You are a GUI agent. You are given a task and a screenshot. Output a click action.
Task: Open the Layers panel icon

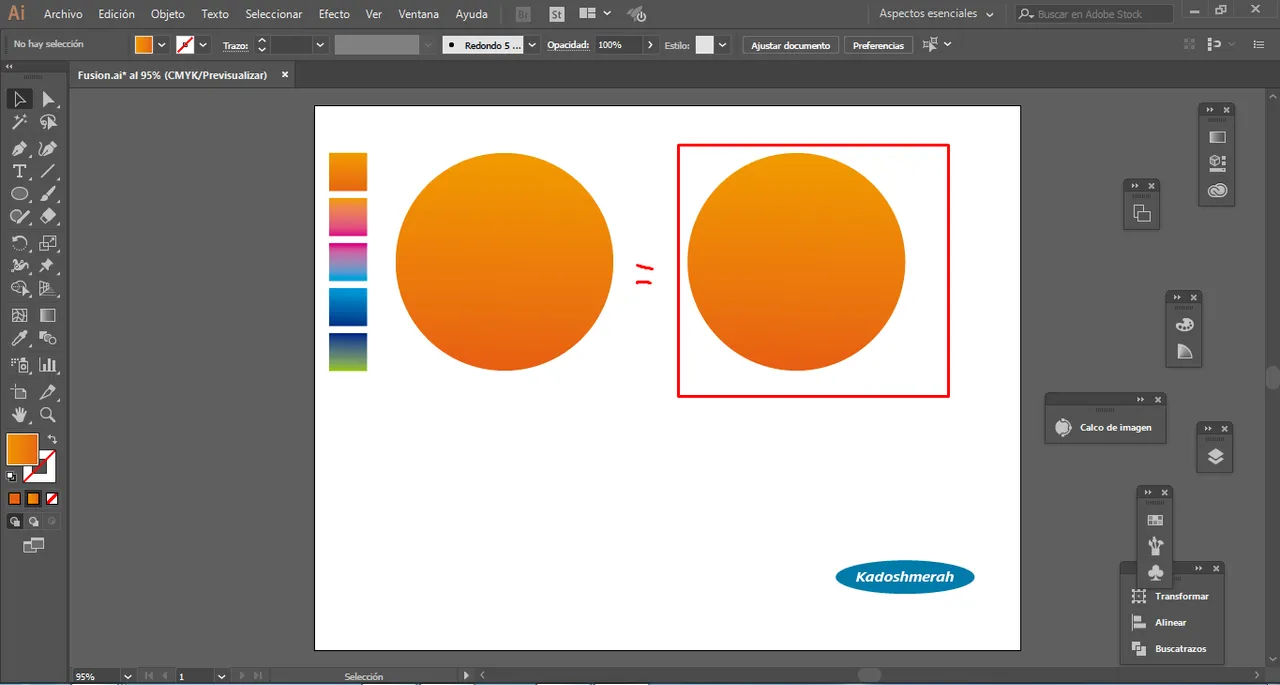click(x=1215, y=457)
